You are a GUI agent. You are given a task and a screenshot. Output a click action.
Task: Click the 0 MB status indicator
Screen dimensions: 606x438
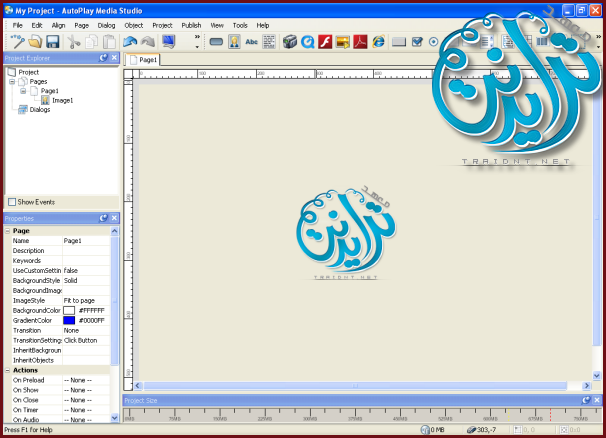433,429
